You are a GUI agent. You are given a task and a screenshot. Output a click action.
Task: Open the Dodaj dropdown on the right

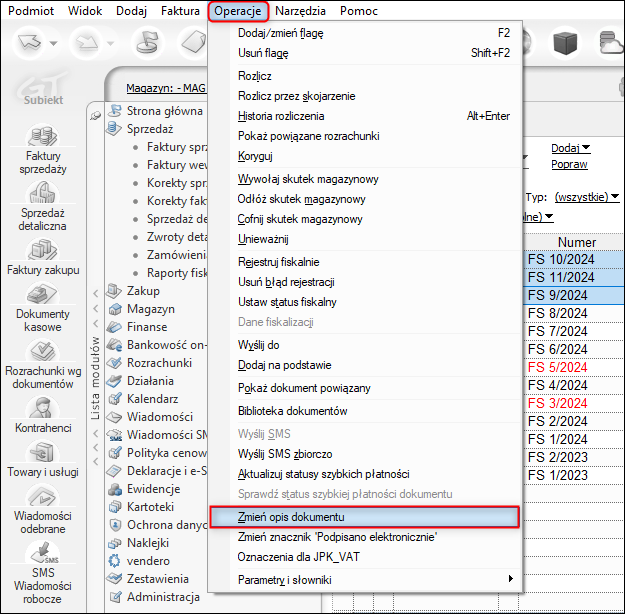570,148
